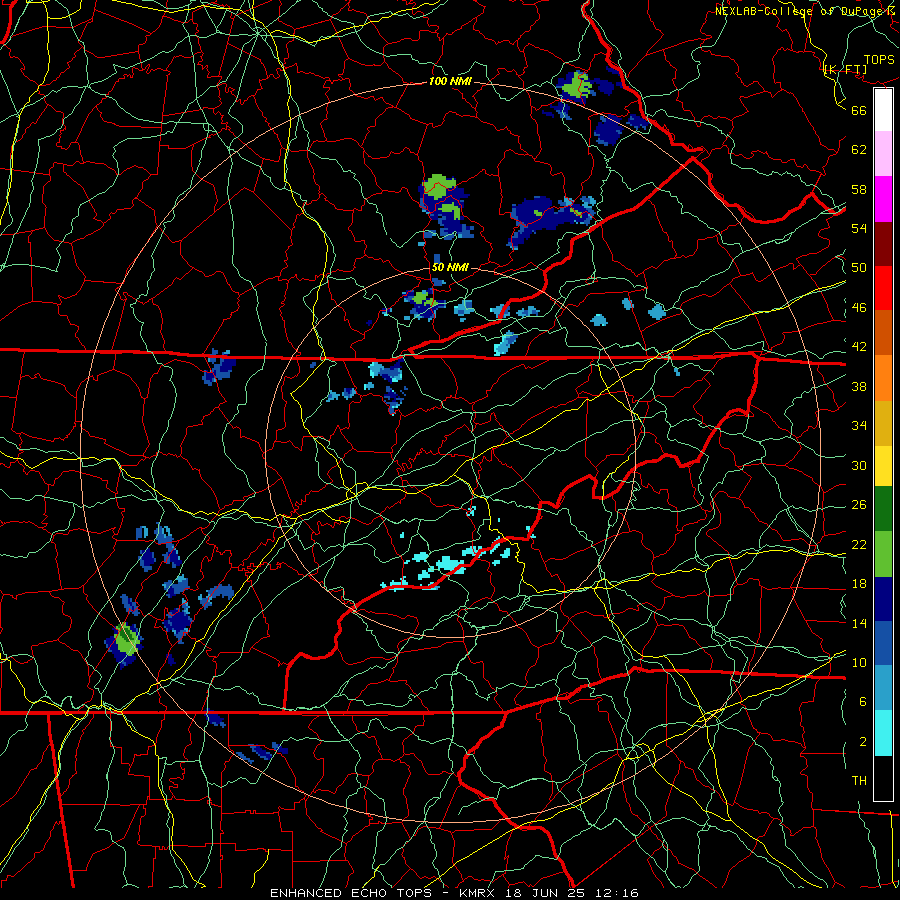Click the '30' legend value
This screenshot has height=900, width=900.
(x=859, y=465)
